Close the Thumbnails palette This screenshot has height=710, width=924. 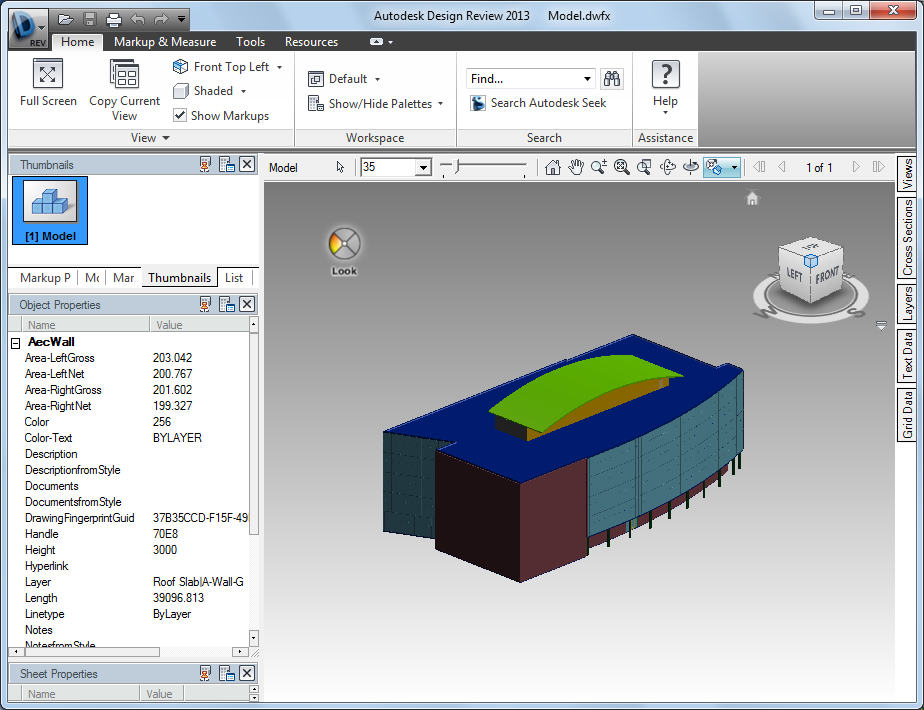point(247,164)
